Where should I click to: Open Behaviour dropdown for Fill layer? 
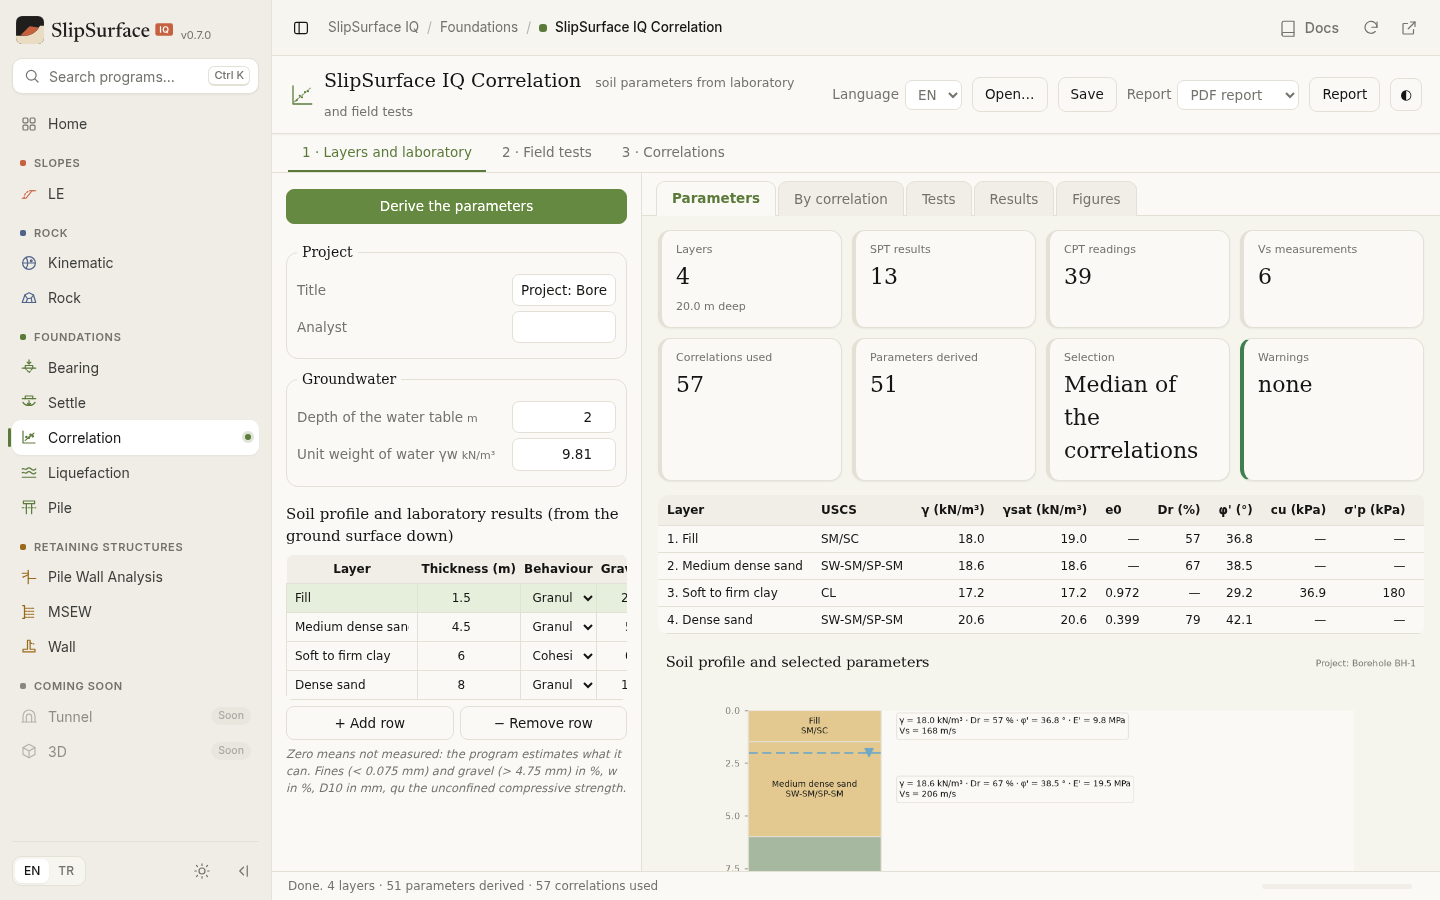pyautogui.click(x=562, y=598)
